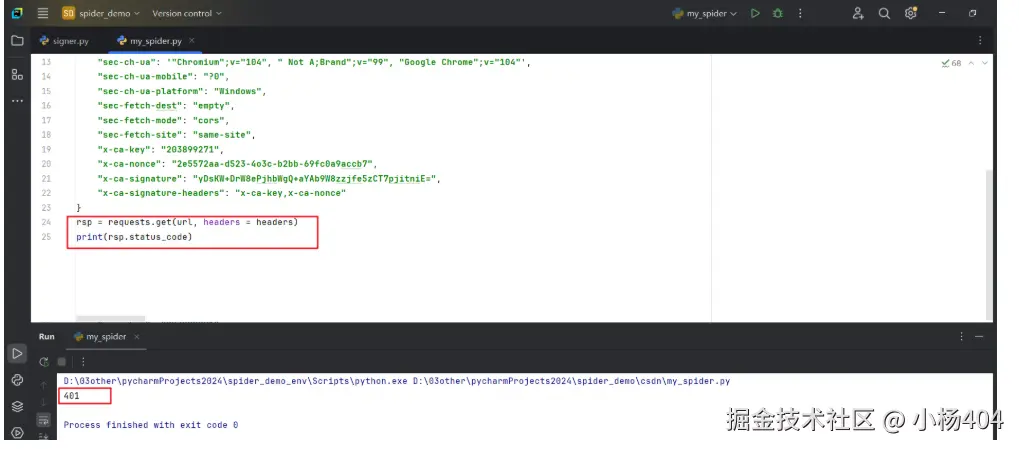Open Python Packages layers icon
This screenshot has height=449, width=1019.
pyautogui.click(x=18, y=407)
